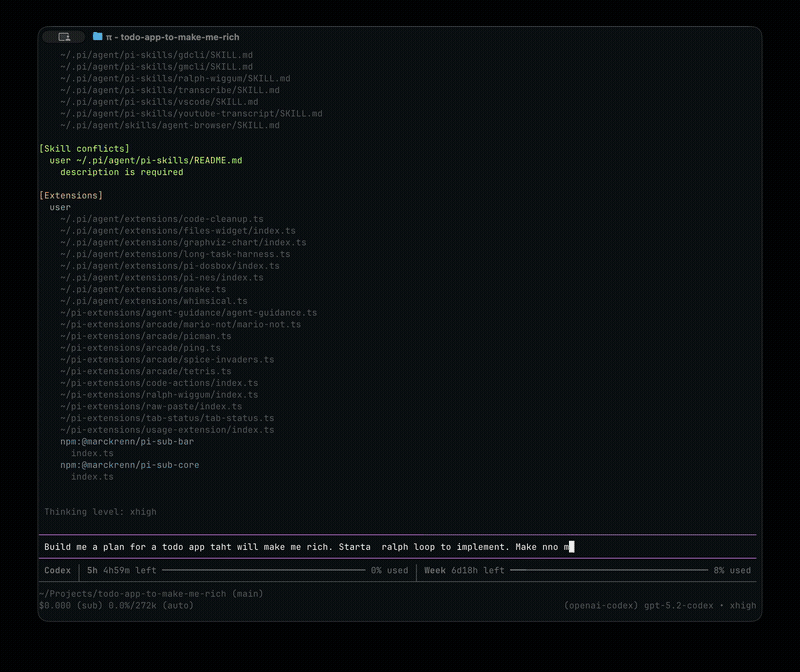800x672 pixels.
Task: Click the spice-invaders.ts path
Action: [167, 360]
